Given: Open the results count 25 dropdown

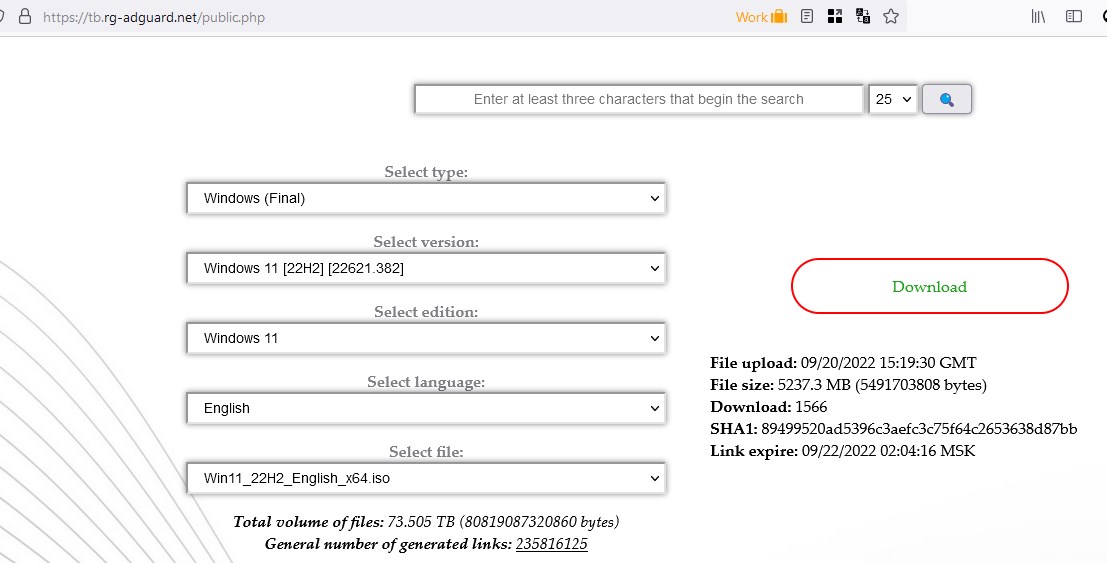Looking at the screenshot, I should 893,100.
